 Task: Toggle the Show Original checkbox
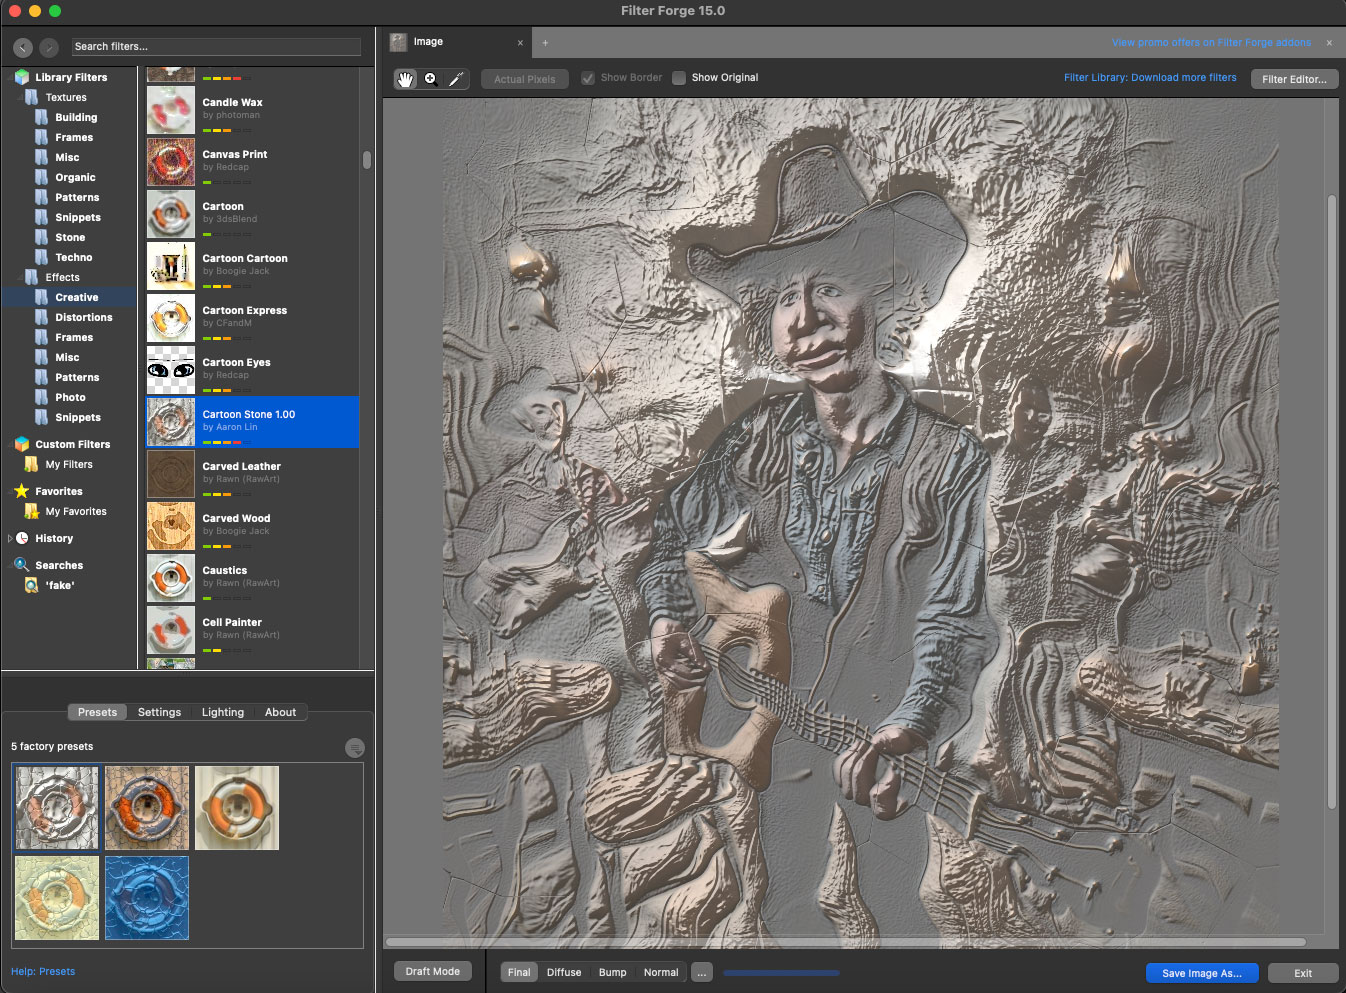(x=679, y=78)
